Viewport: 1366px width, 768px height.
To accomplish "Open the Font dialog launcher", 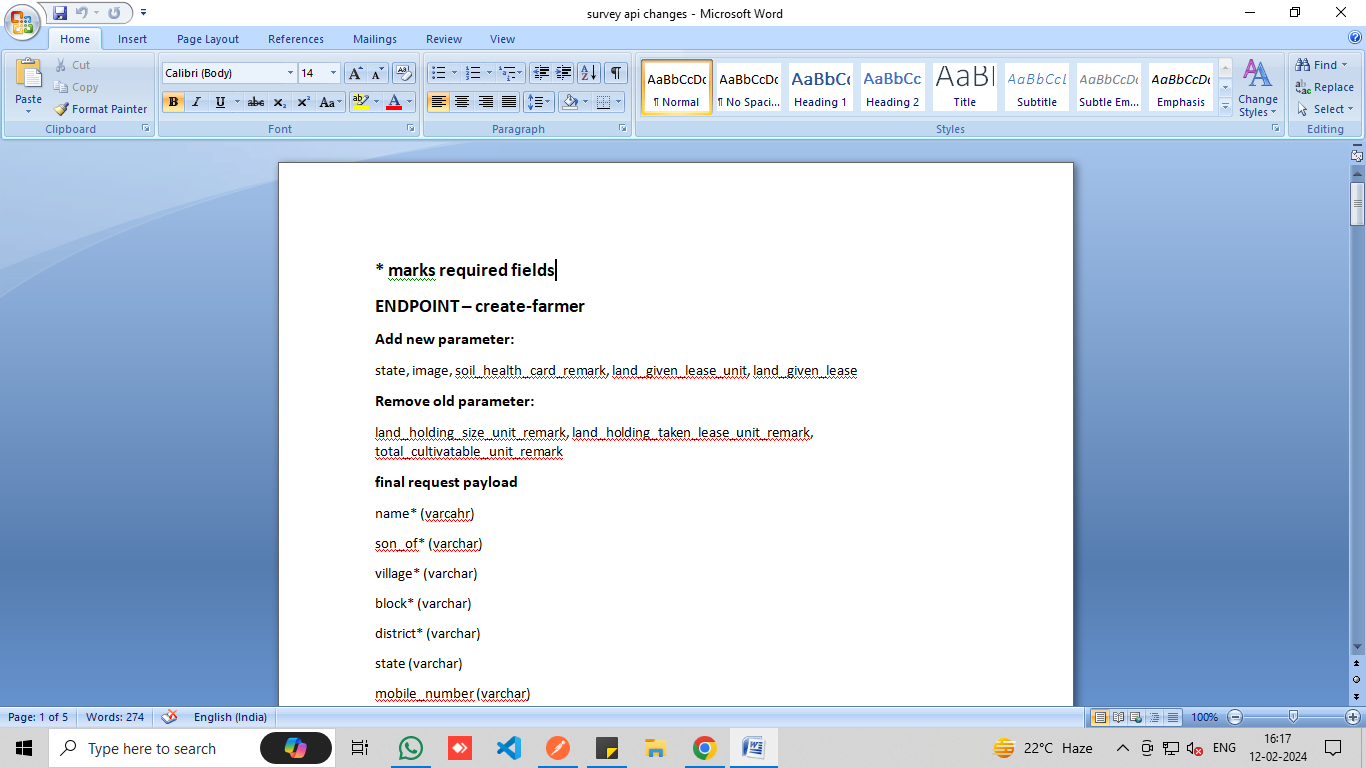I will [410, 129].
